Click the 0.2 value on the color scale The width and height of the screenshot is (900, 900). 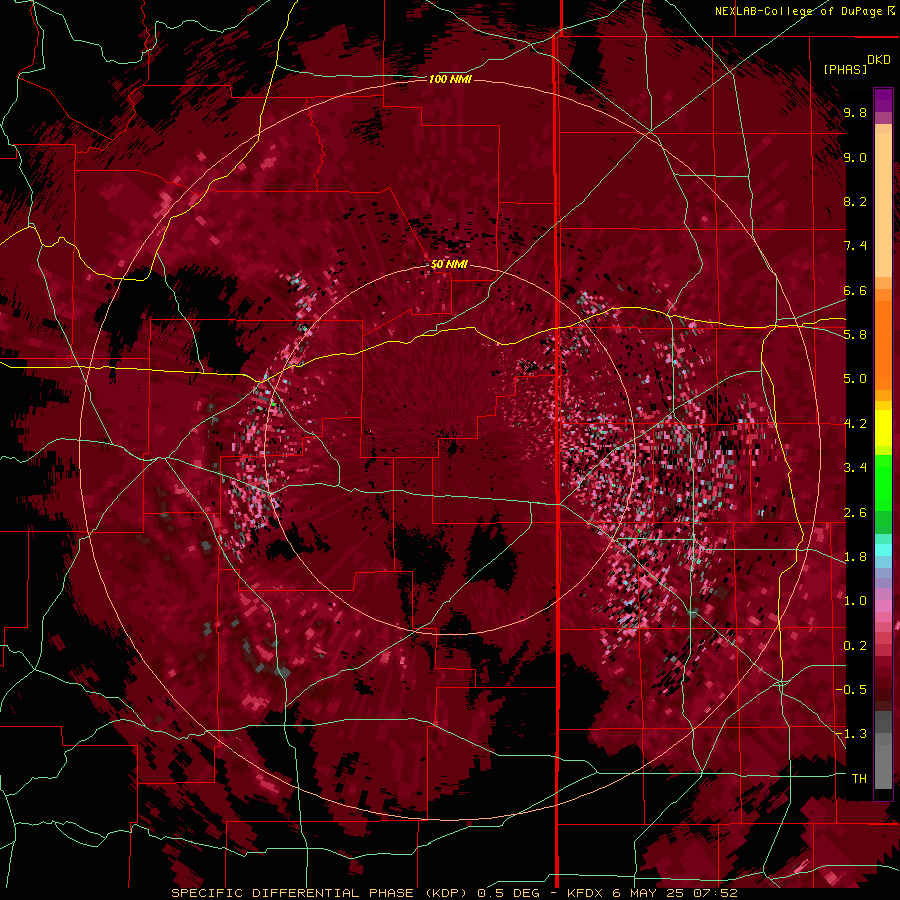click(x=855, y=646)
